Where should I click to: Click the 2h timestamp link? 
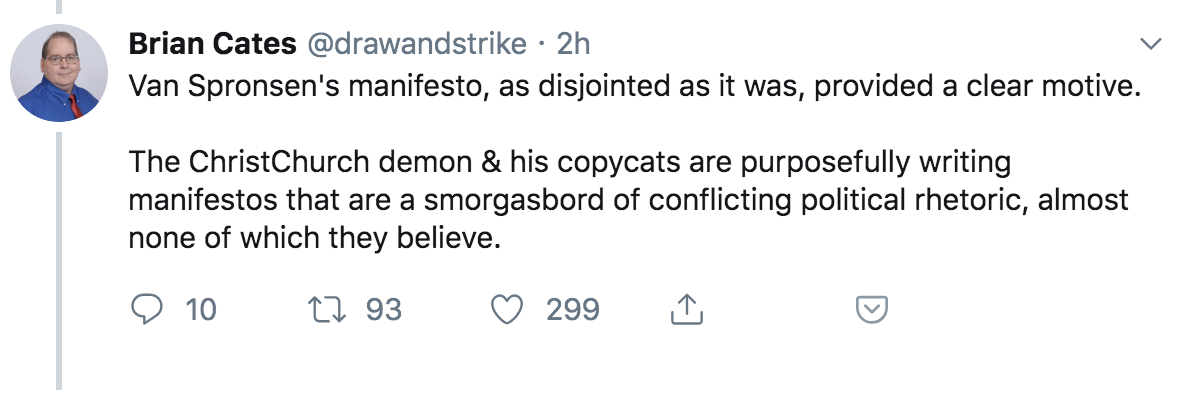coord(572,44)
